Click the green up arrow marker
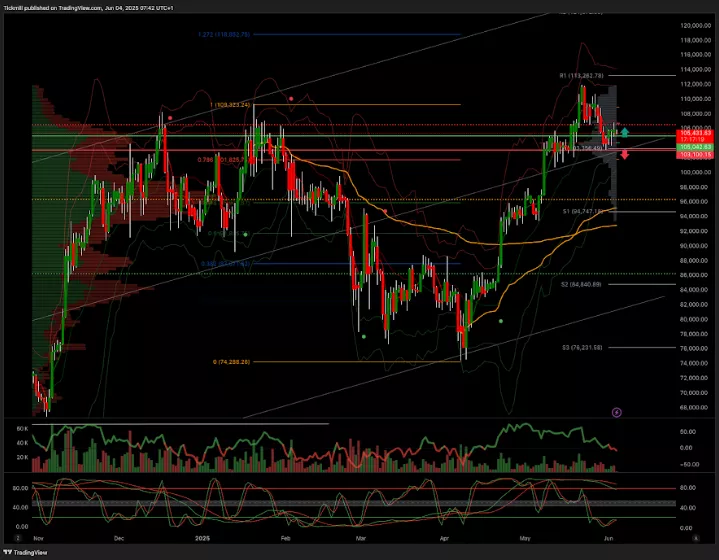Viewport: 719px width, 560px height. (x=625, y=132)
